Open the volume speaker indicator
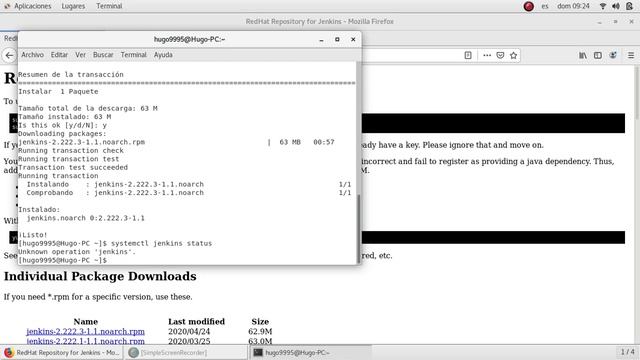 pyautogui.click(x=616, y=6)
